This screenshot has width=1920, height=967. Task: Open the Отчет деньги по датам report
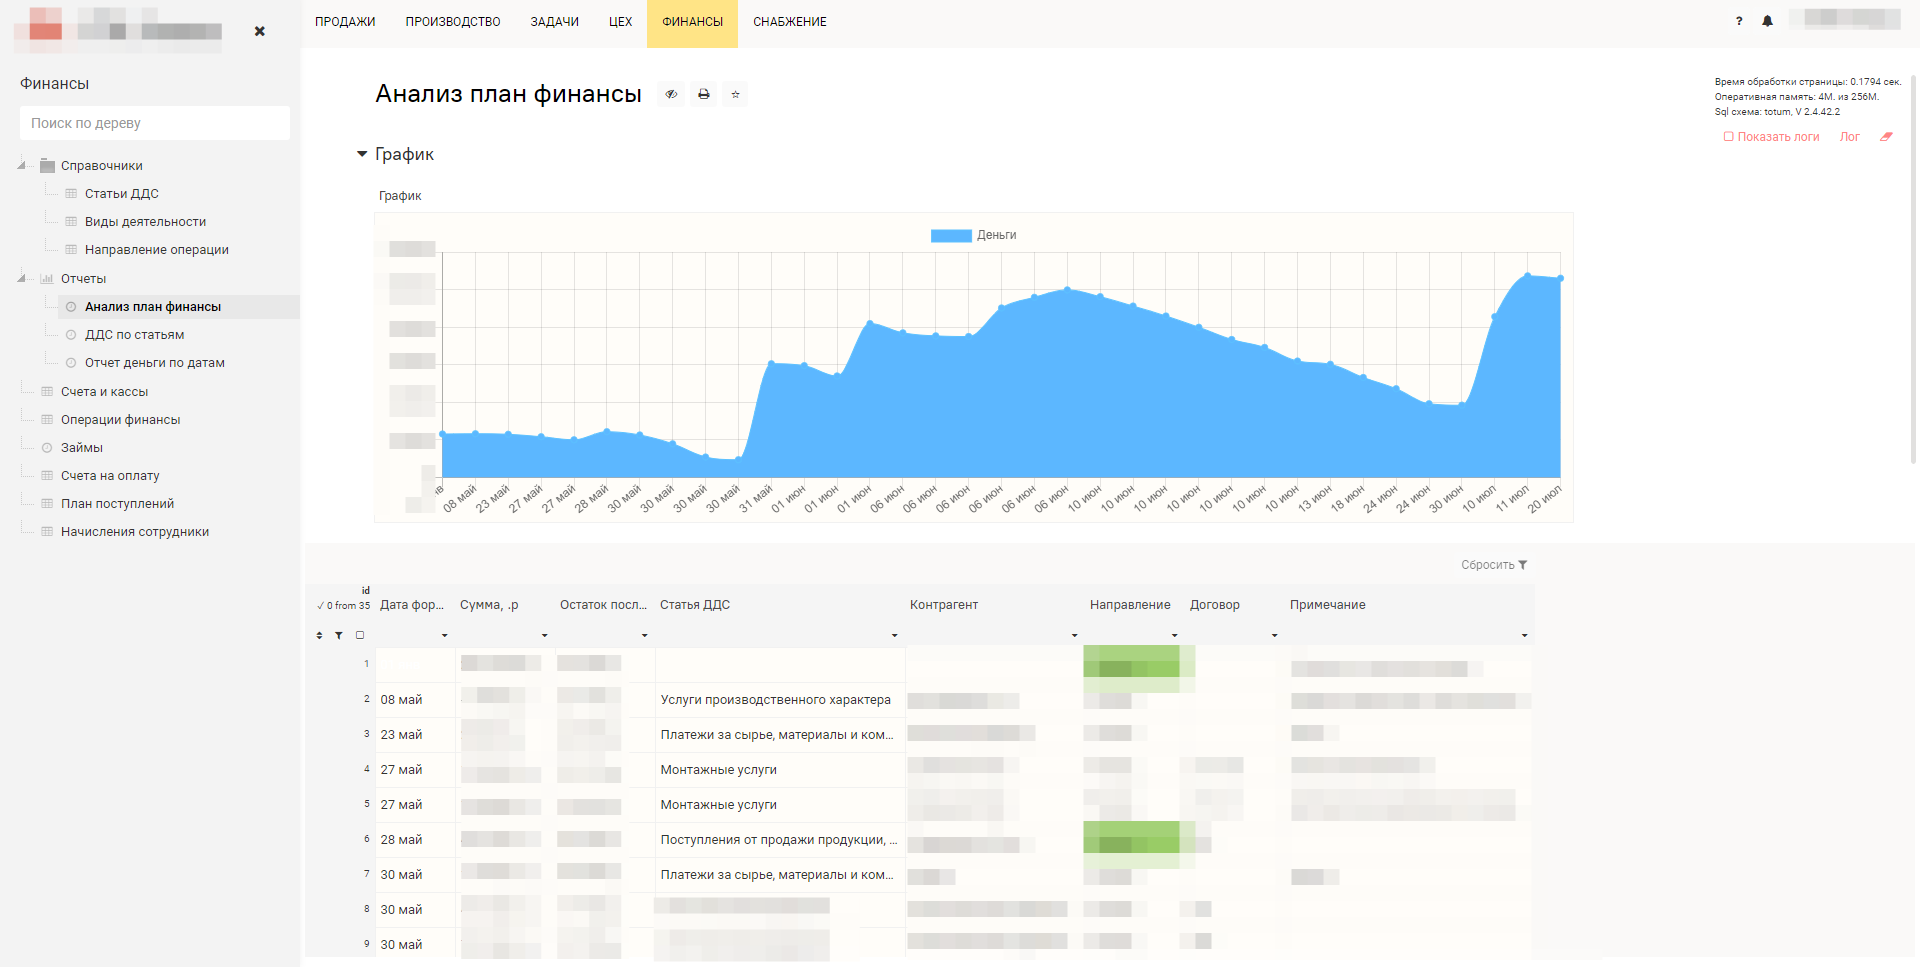pos(154,363)
